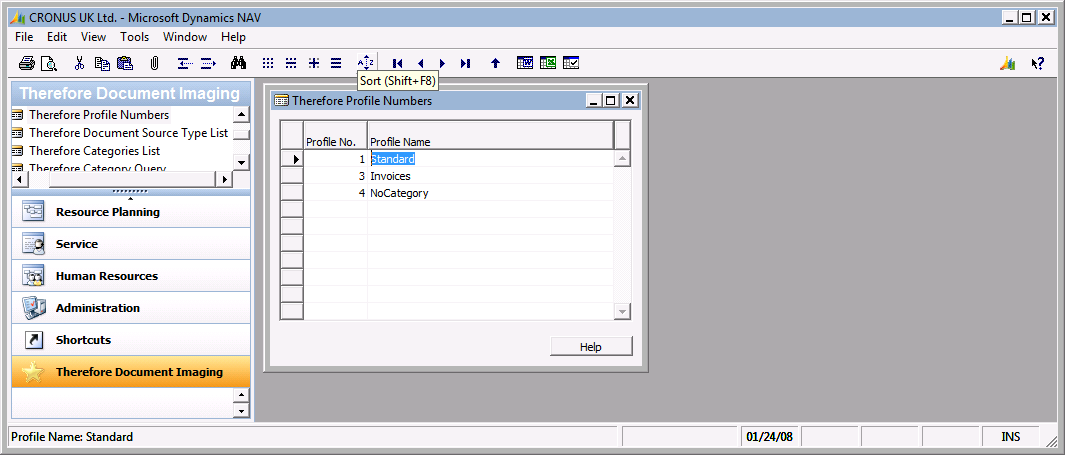Image resolution: width=1065 pixels, height=455 pixels.
Task: Click the navigation list's left scroll arrow
Action: click(x=20, y=179)
